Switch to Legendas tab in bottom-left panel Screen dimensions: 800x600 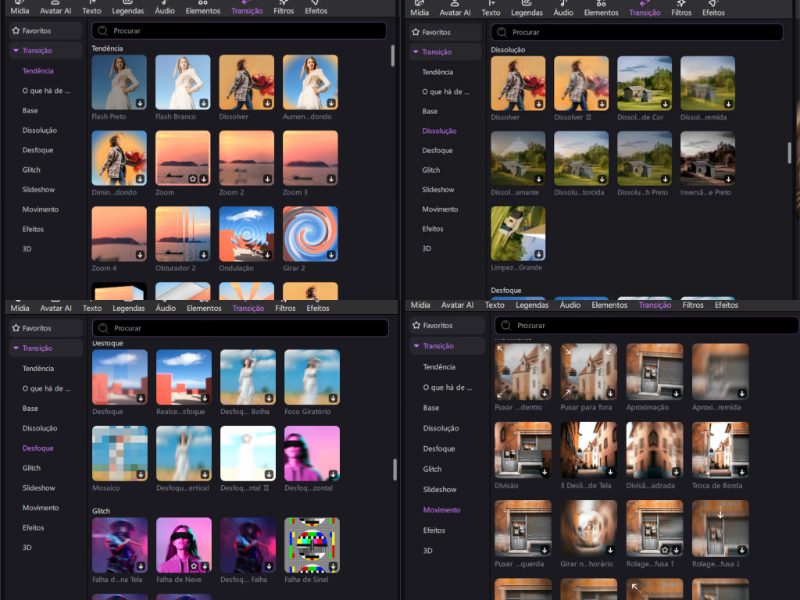click(x=128, y=308)
